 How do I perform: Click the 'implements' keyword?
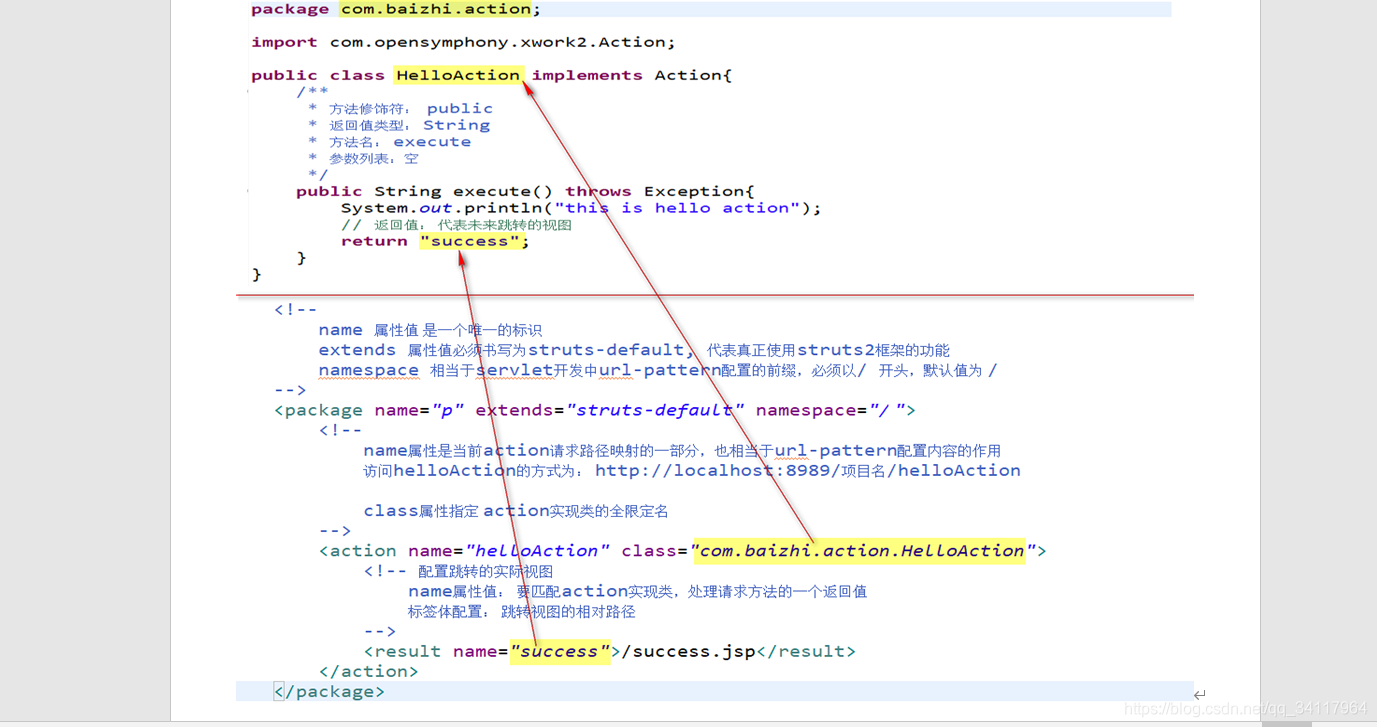587,75
